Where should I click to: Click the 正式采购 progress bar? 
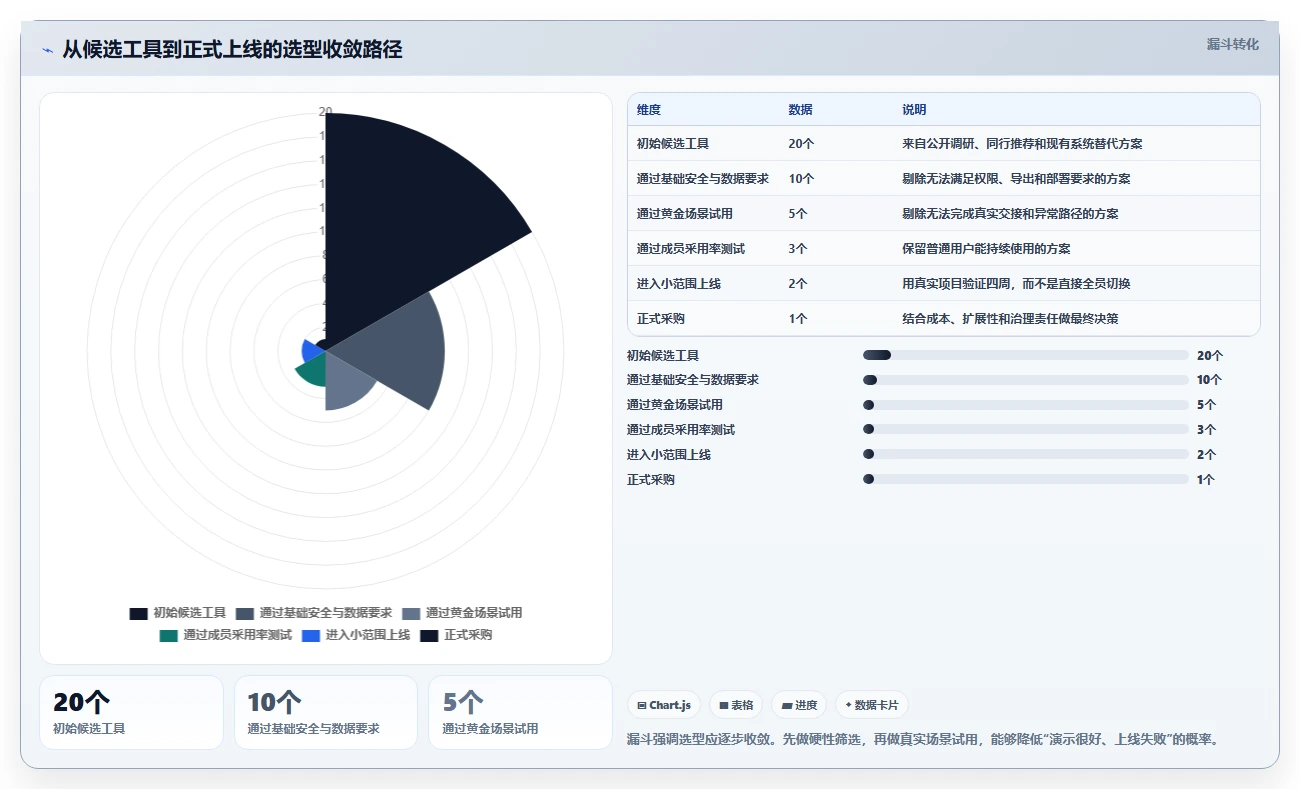pos(1026,479)
